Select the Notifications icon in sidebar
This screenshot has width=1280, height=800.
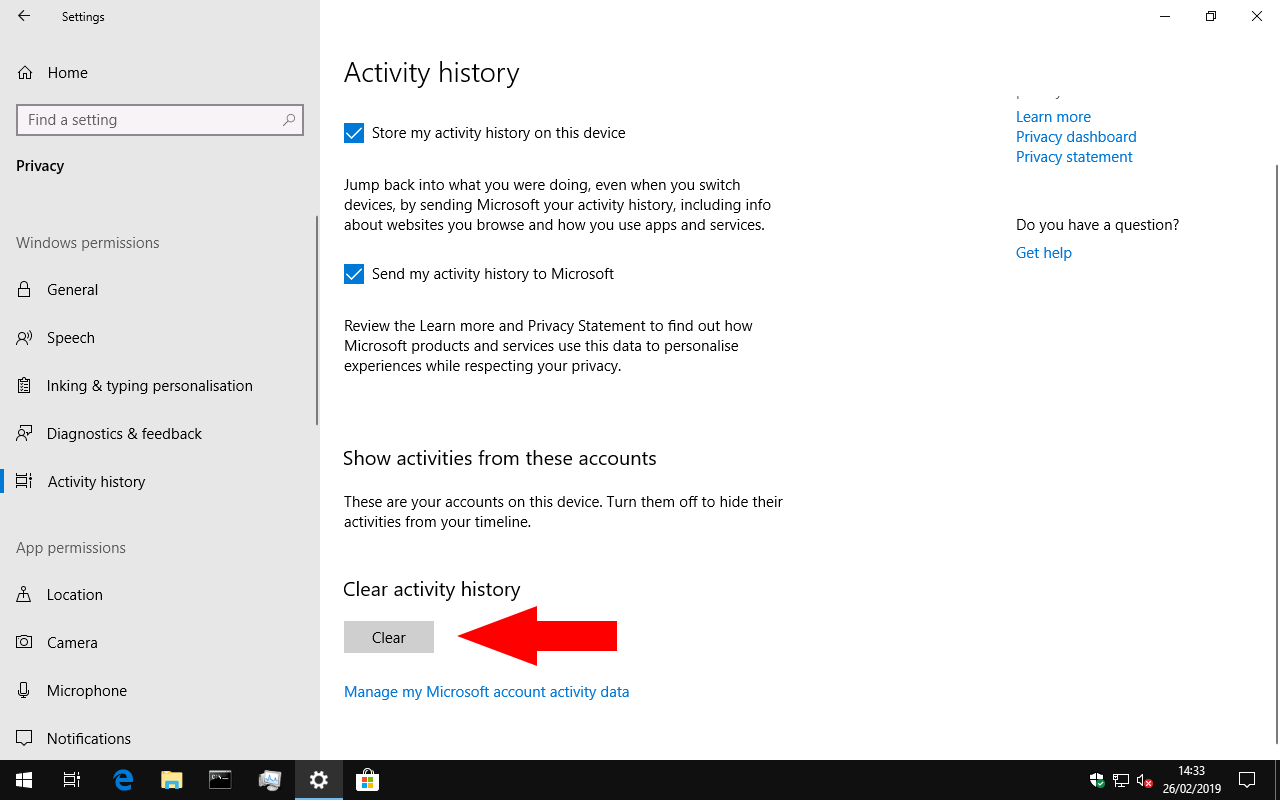[24, 738]
